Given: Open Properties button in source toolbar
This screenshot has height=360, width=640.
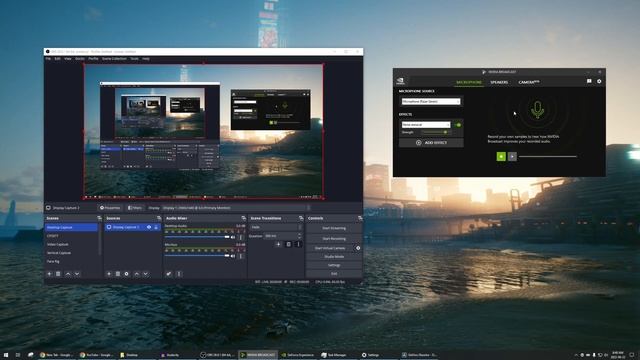Looking at the screenshot, I should pos(110,208).
